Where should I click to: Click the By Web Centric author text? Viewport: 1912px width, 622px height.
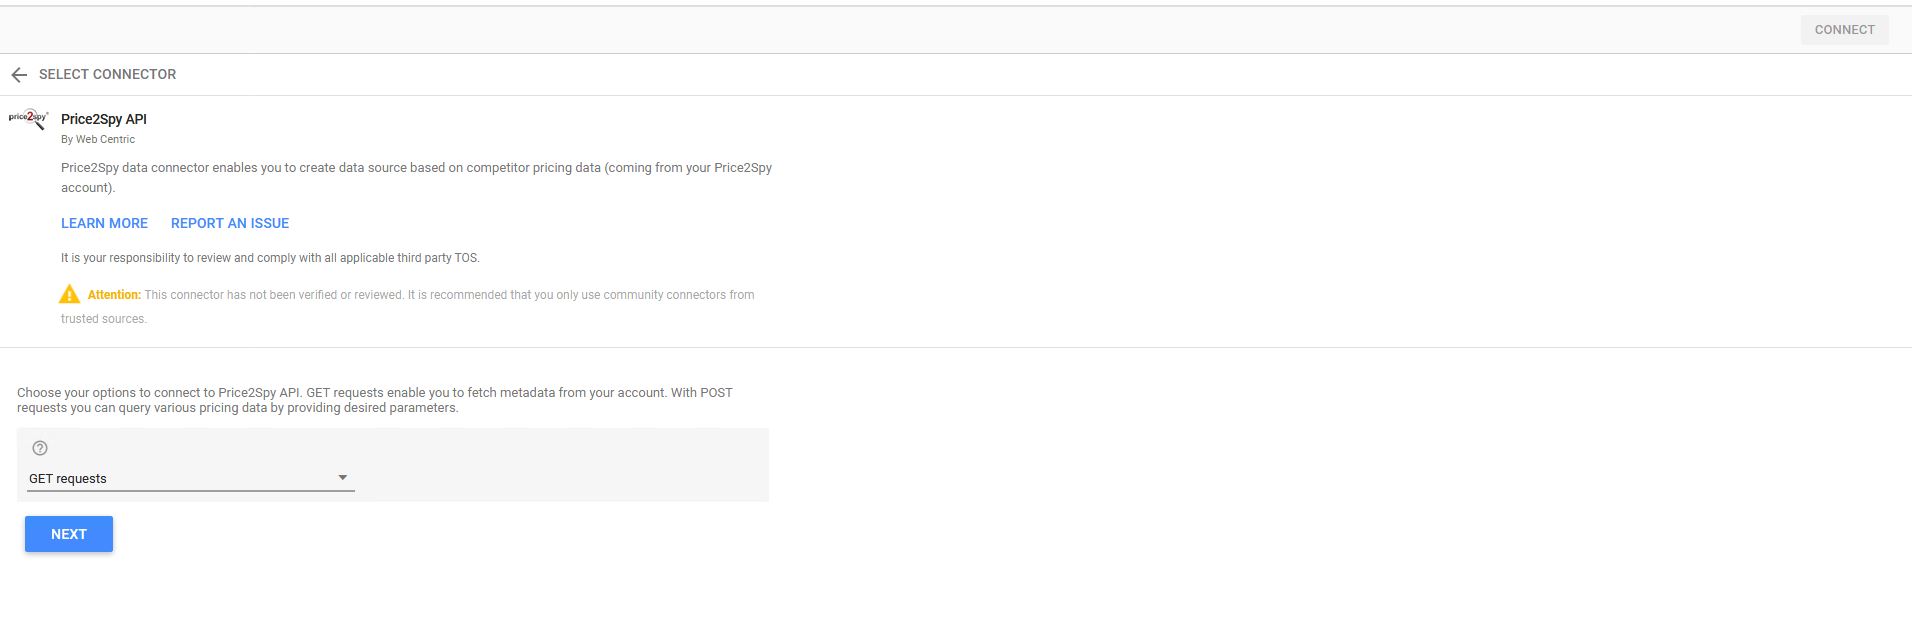click(x=98, y=139)
